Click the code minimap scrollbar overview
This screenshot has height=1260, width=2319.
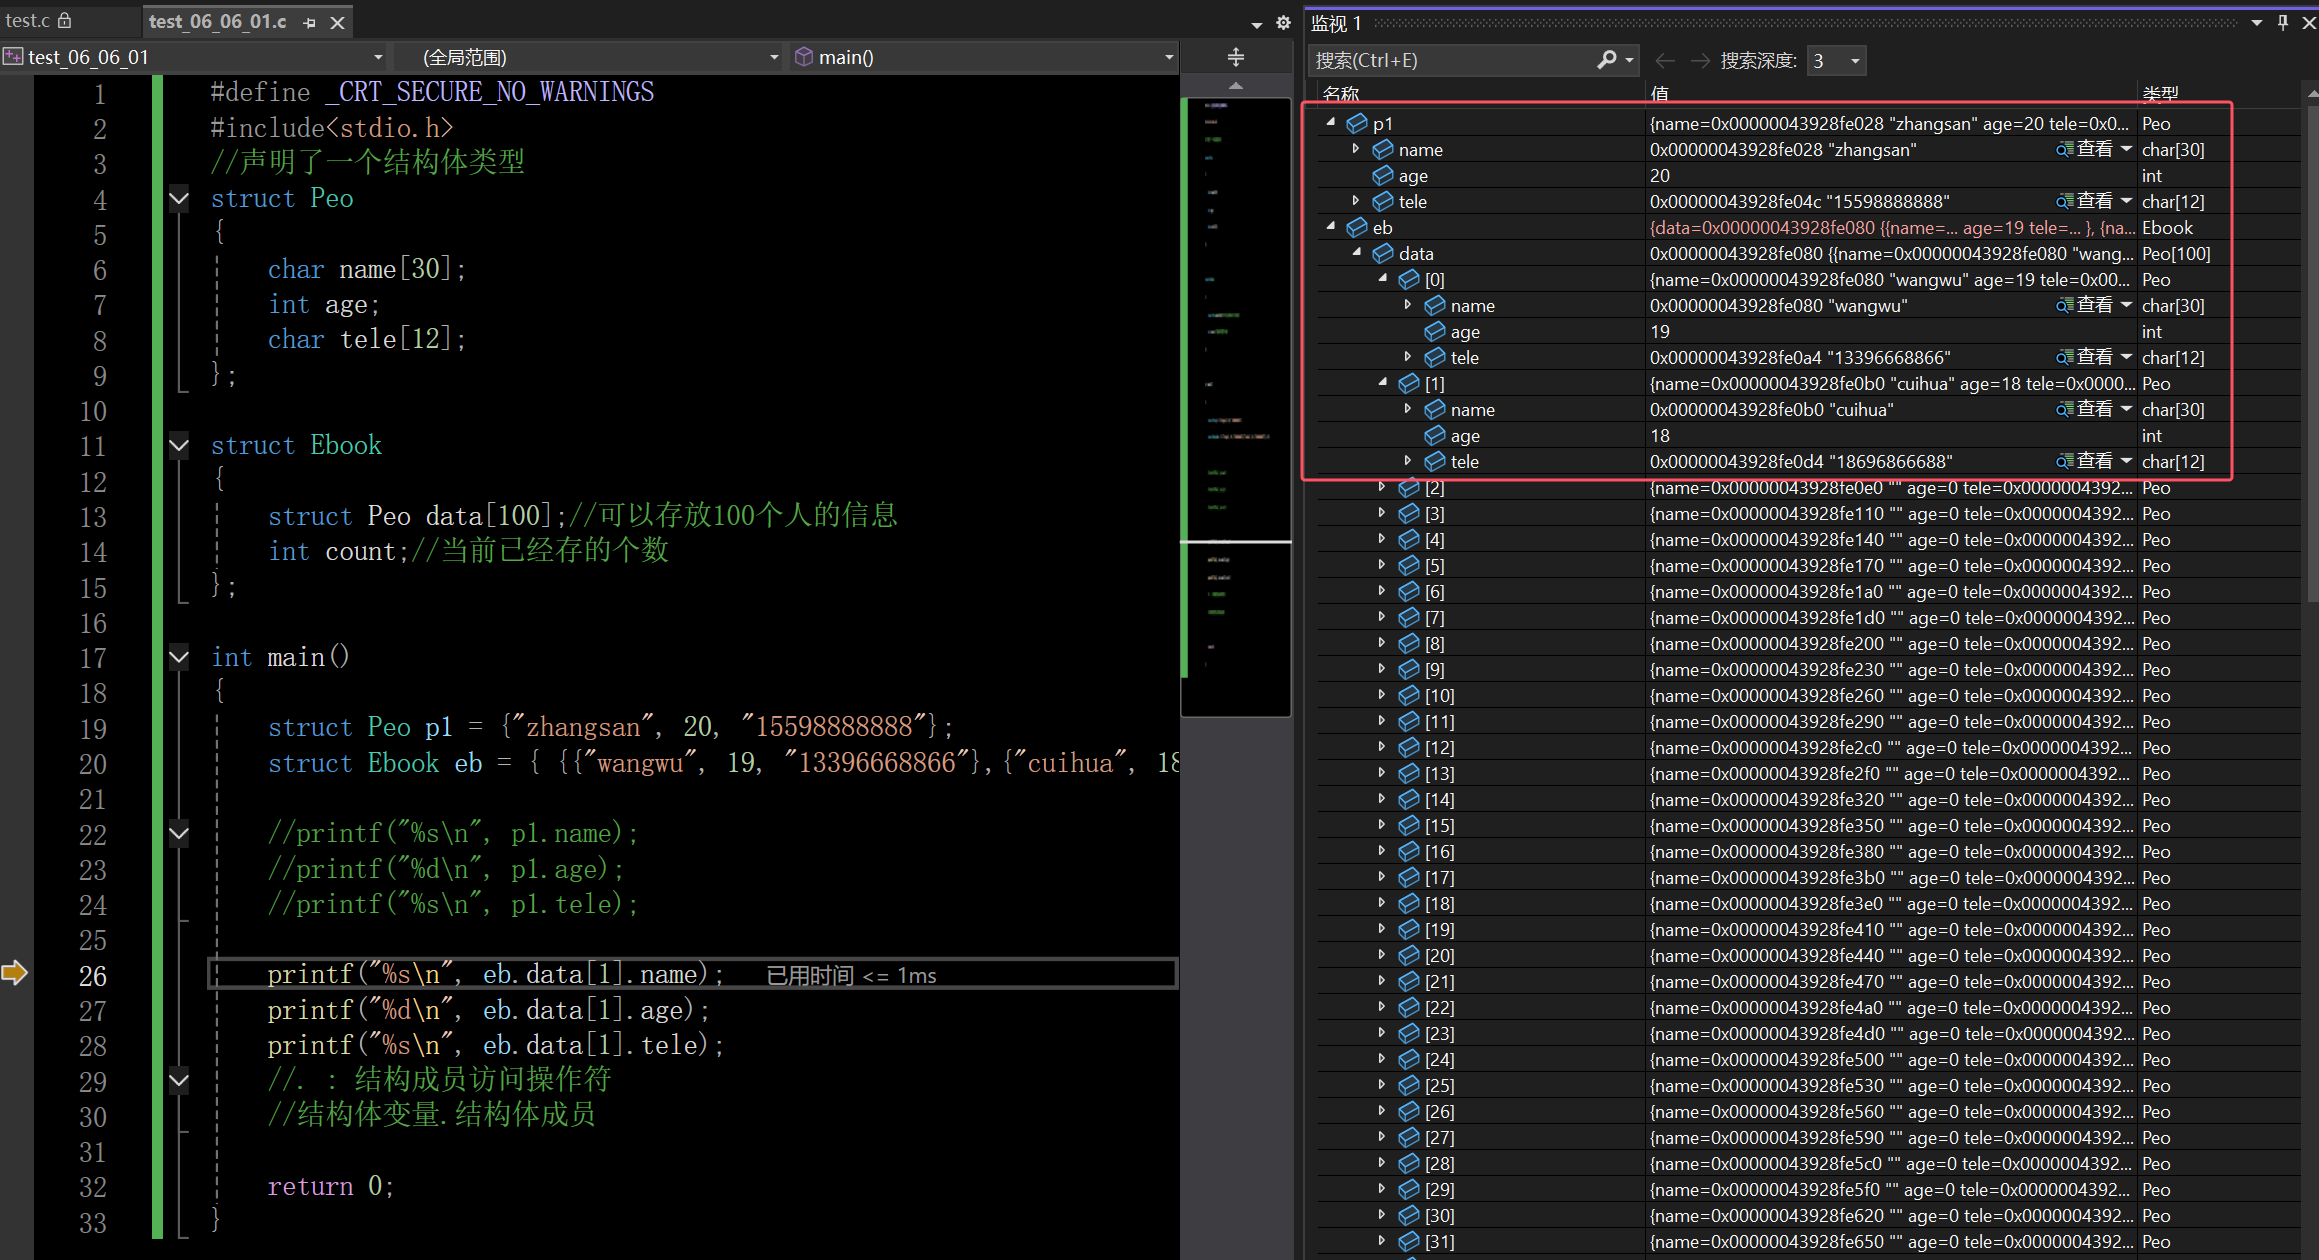click(x=1236, y=400)
